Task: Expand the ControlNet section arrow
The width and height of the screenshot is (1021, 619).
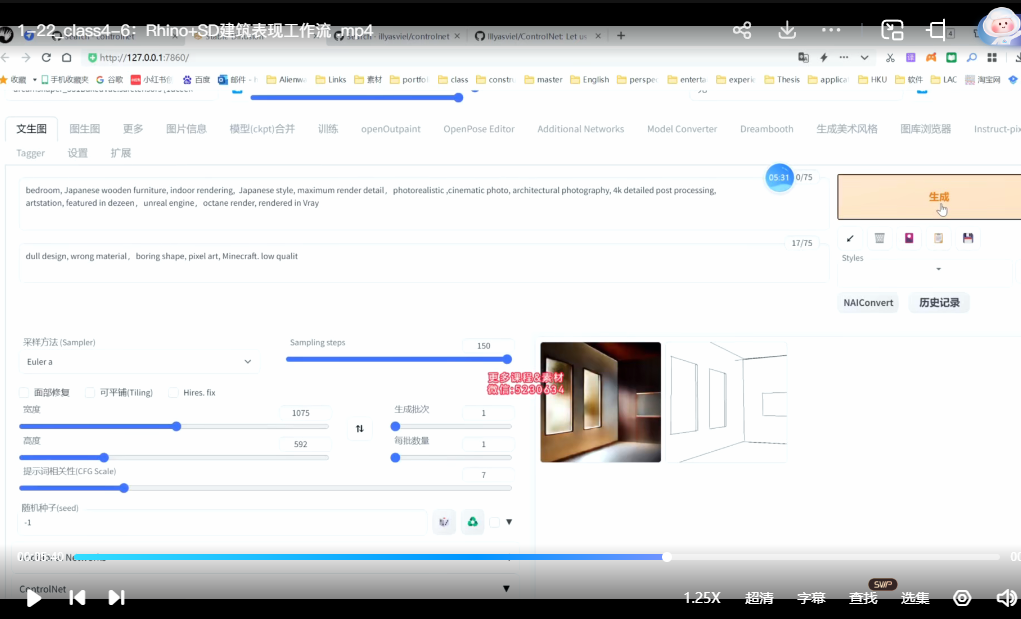Action: (x=506, y=588)
